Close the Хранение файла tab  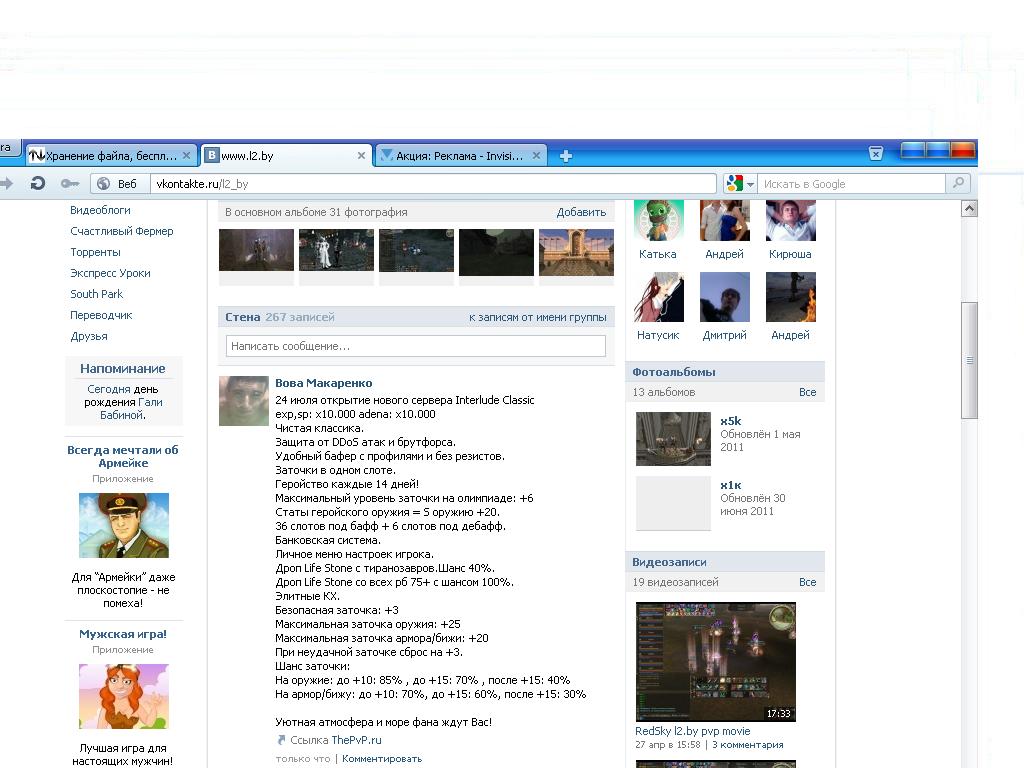tap(186, 155)
